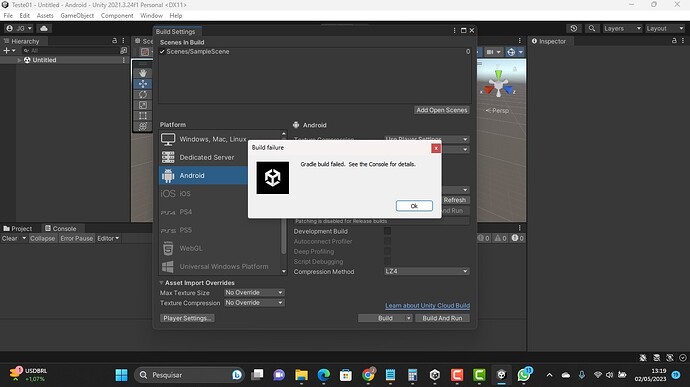Enable Deep Profiling checkbox
690x387 pixels.
click(387, 251)
